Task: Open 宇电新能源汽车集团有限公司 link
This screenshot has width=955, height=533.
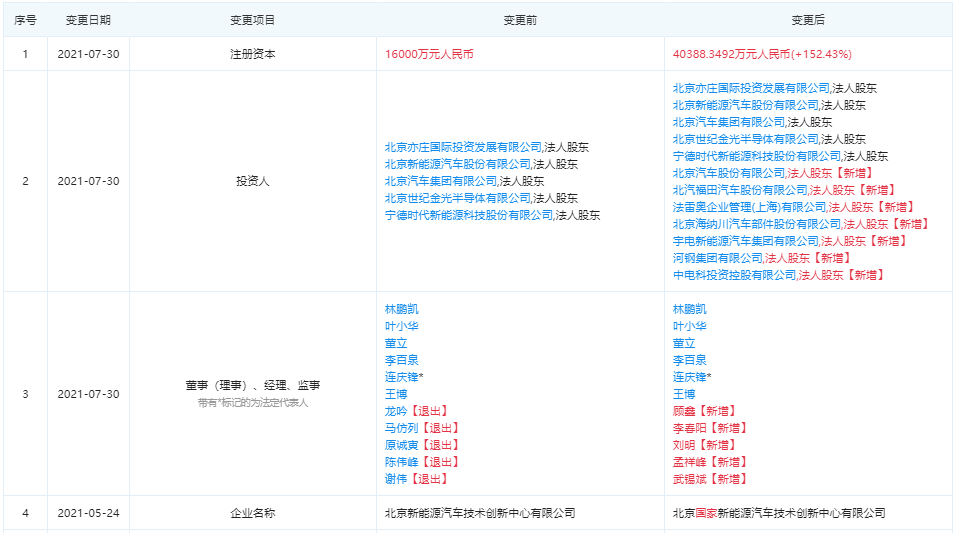Action: (x=745, y=241)
